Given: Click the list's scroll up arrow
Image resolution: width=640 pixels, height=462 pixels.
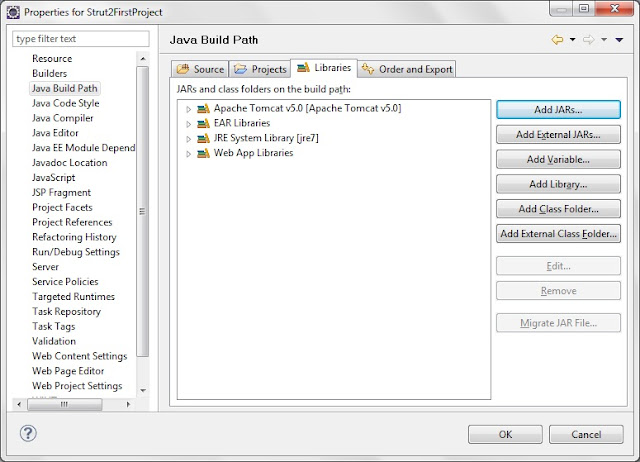Looking at the screenshot, I should pos(143,59).
